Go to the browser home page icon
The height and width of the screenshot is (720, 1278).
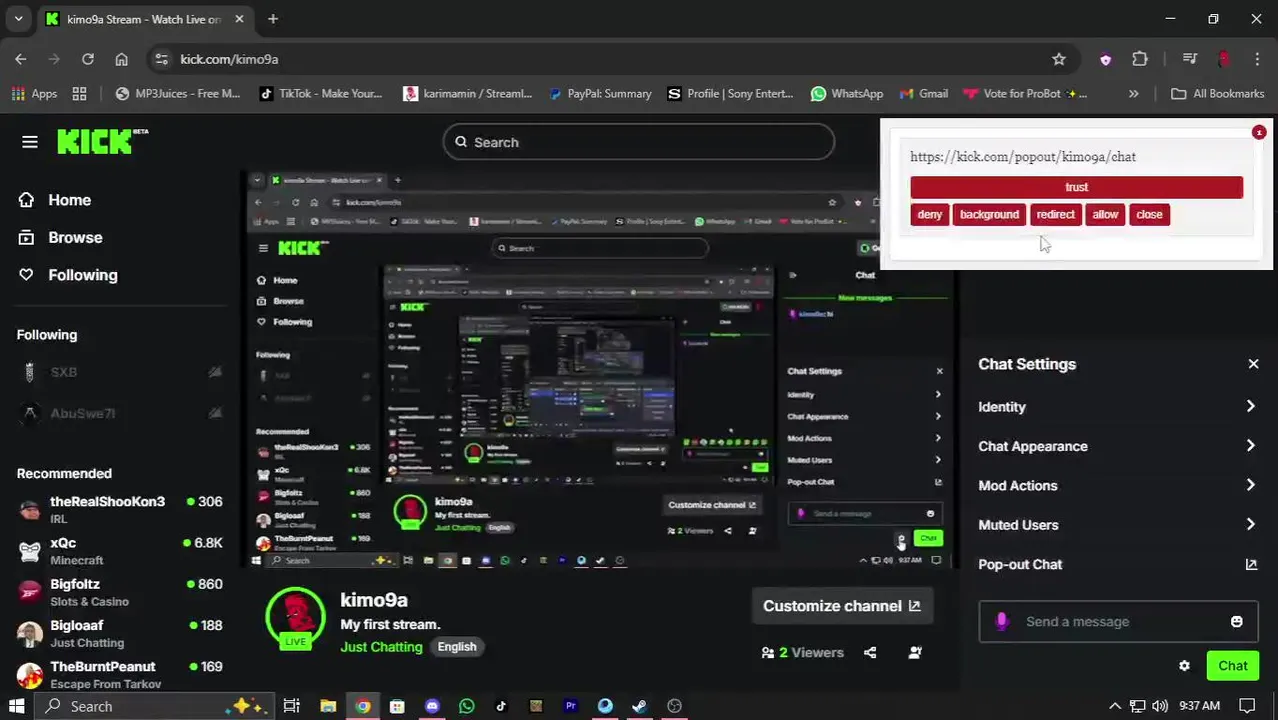coord(122,59)
